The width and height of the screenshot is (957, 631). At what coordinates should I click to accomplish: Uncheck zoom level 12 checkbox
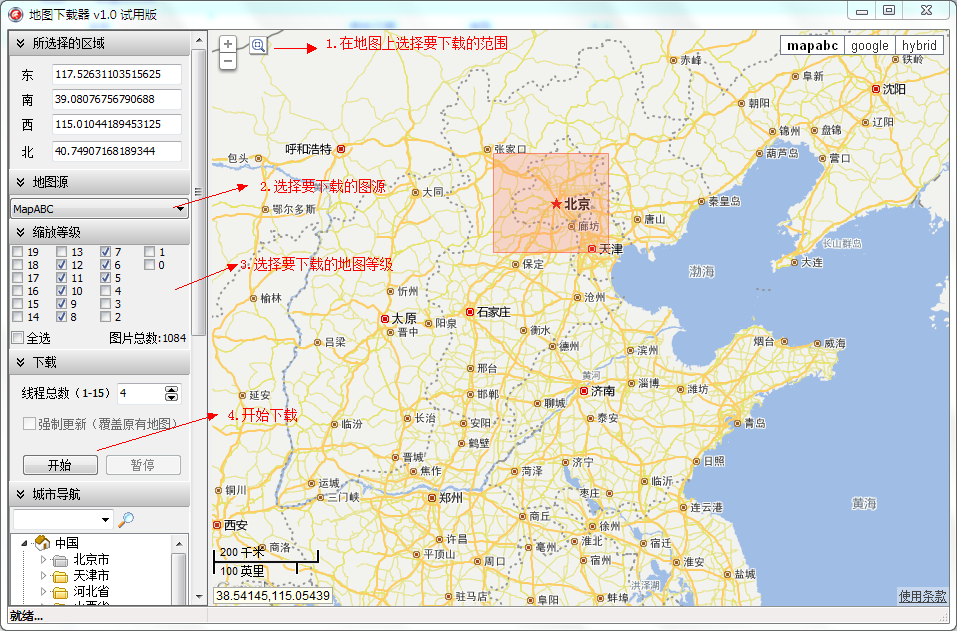coord(62,265)
